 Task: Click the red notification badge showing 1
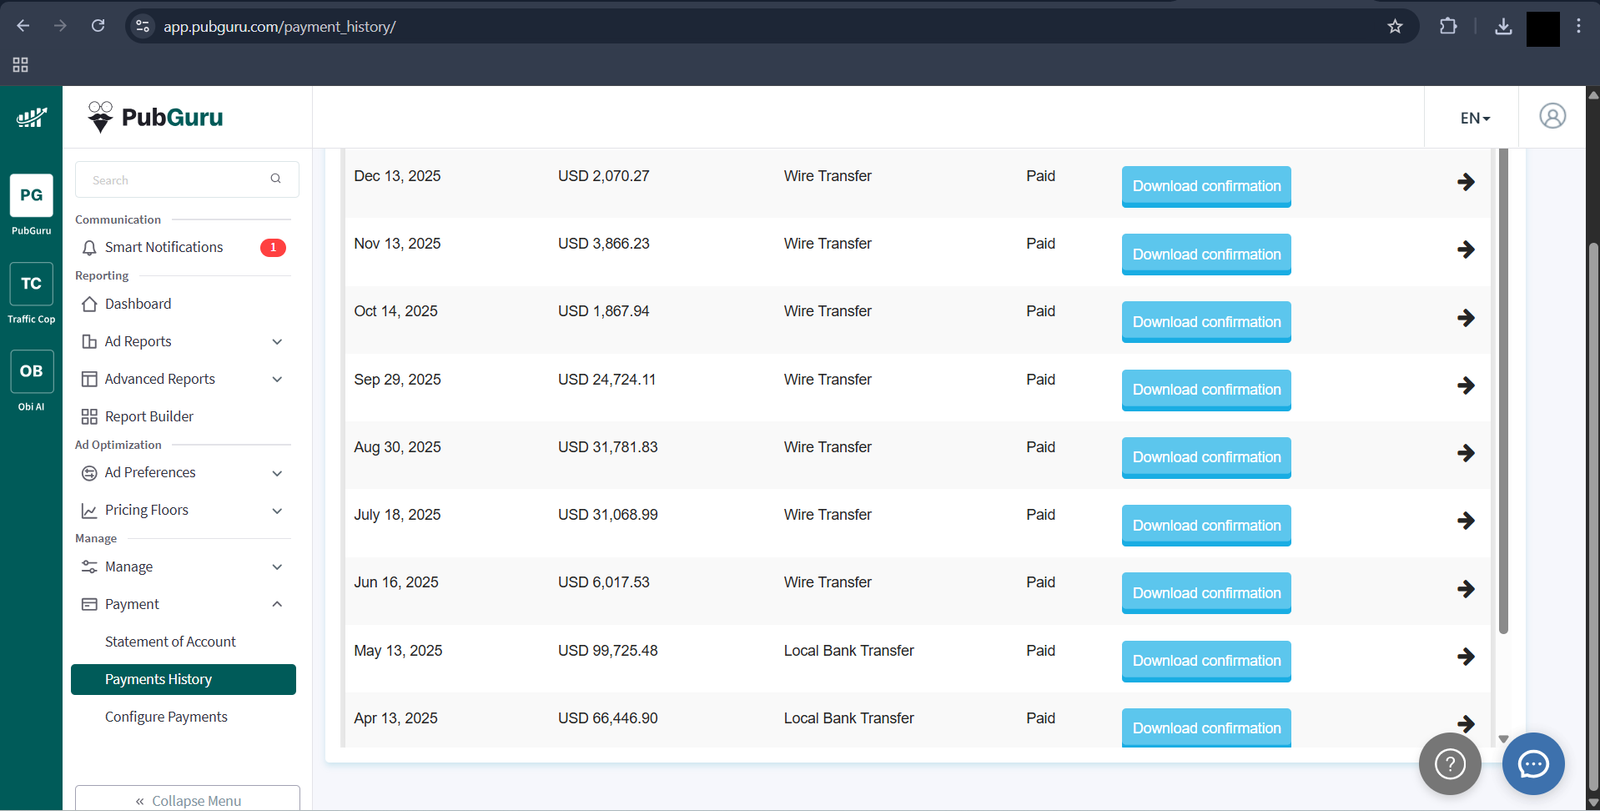pos(273,247)
